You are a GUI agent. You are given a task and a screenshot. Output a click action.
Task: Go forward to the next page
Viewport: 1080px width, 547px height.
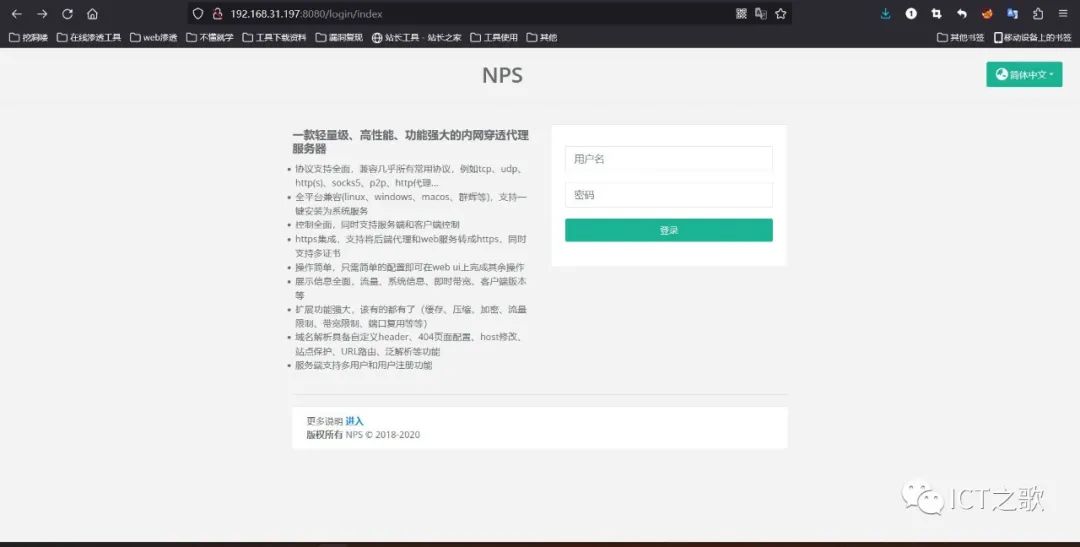[42, 14]
